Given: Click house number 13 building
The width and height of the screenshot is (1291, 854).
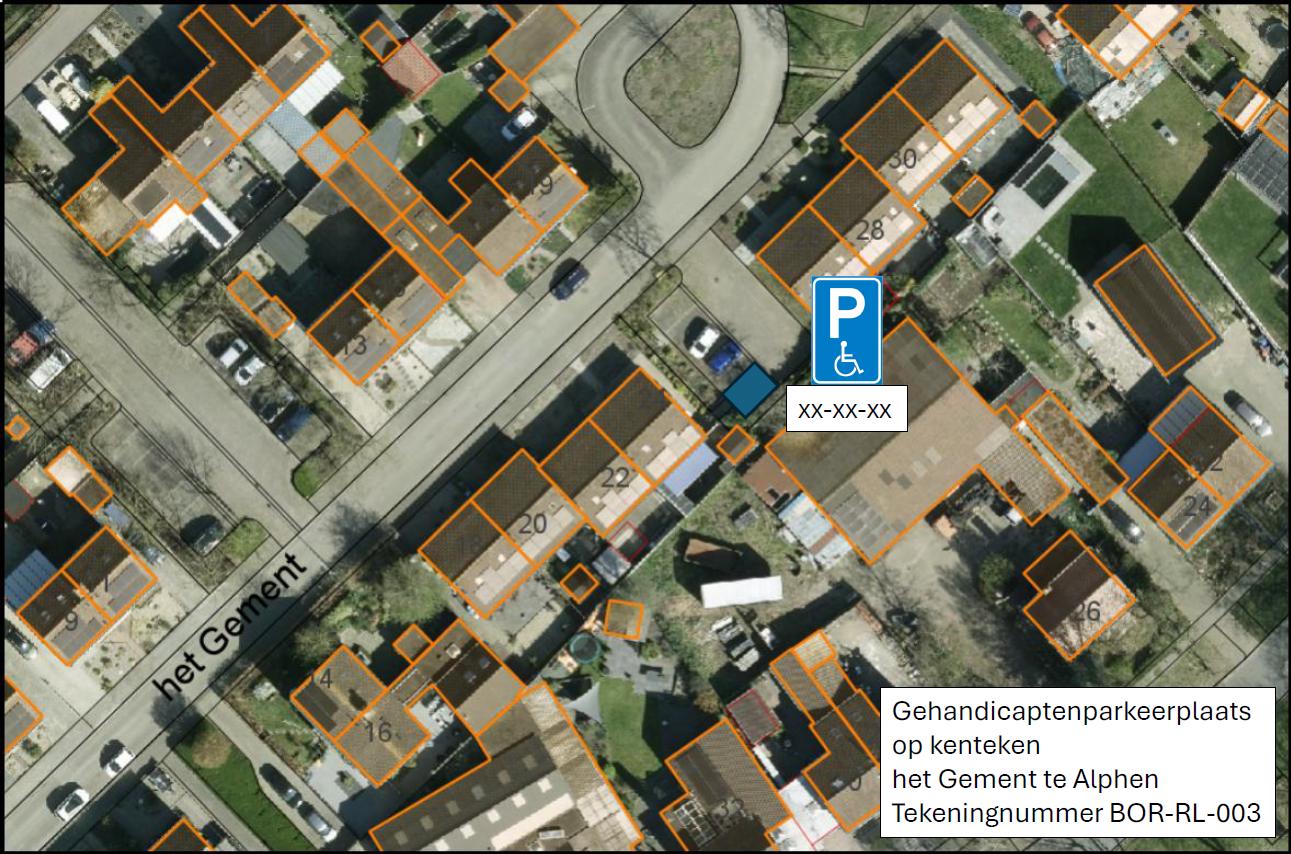Looking at the screenshot, I should 354,346.
